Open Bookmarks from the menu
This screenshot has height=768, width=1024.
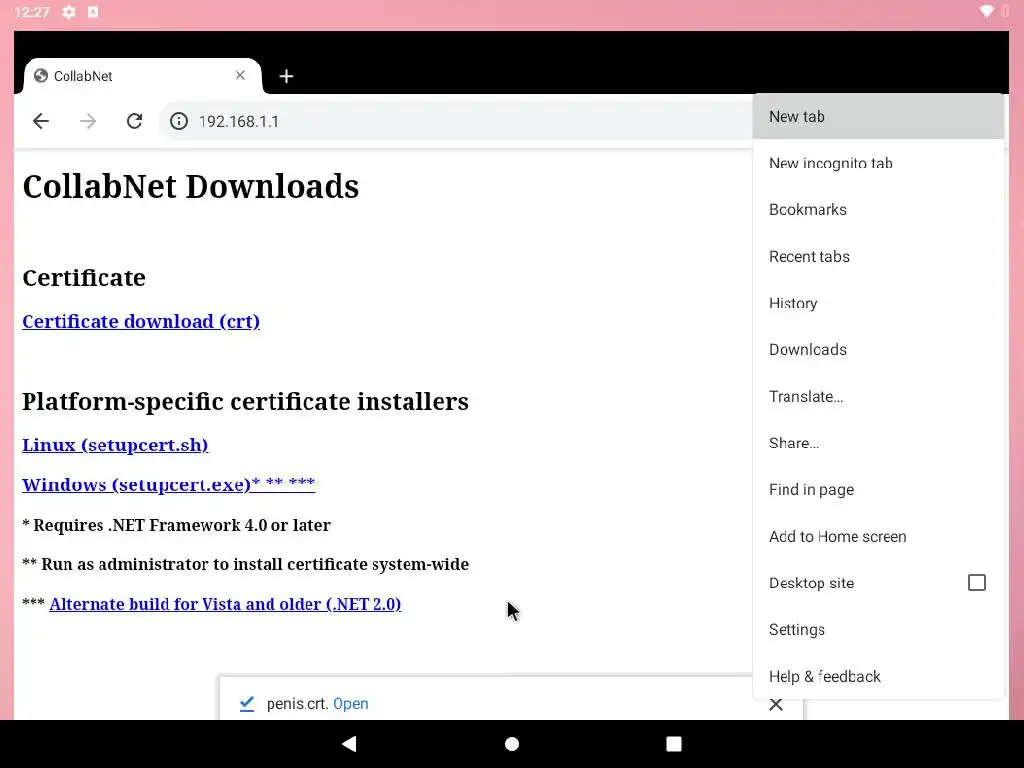(878, 210)
